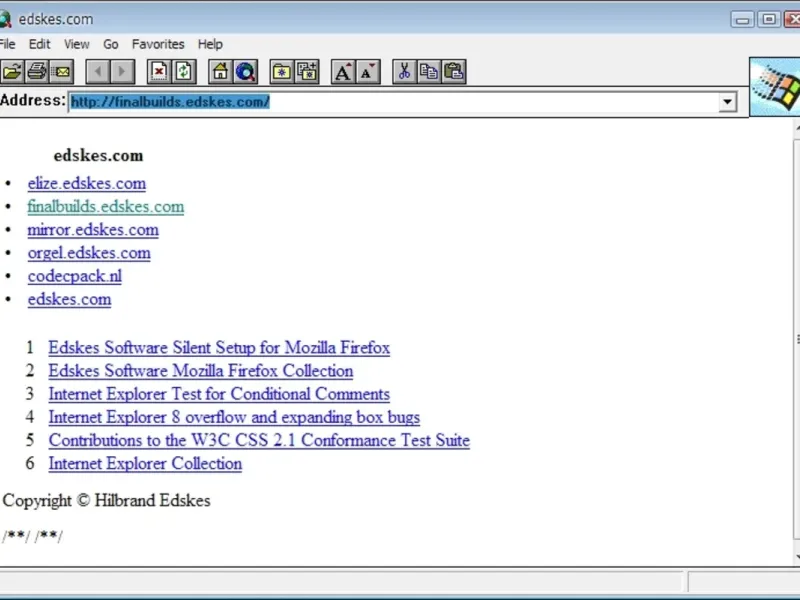The width and height of the screenshot is (800, 600).
Task: Open the Home page icon
Action: pyautogui.click(x=220, y=71)
